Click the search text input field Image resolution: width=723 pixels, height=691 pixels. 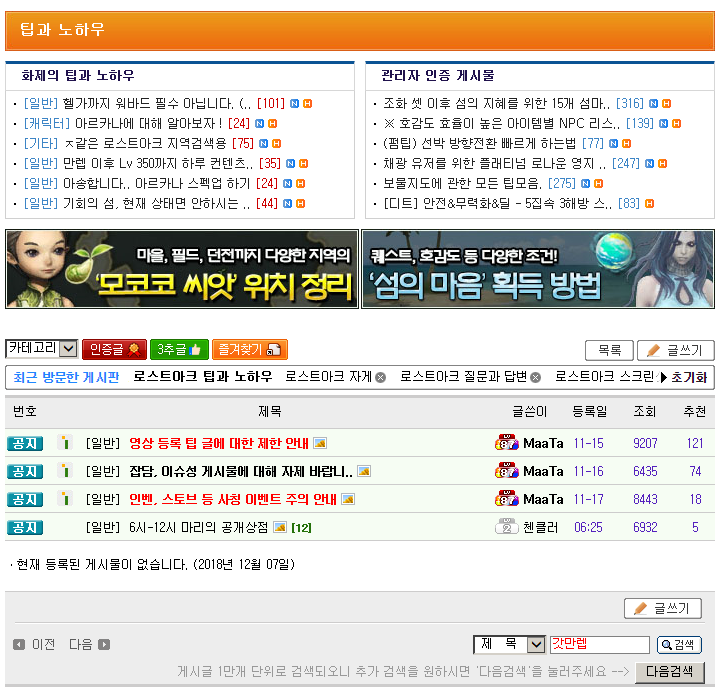(599, 645)
